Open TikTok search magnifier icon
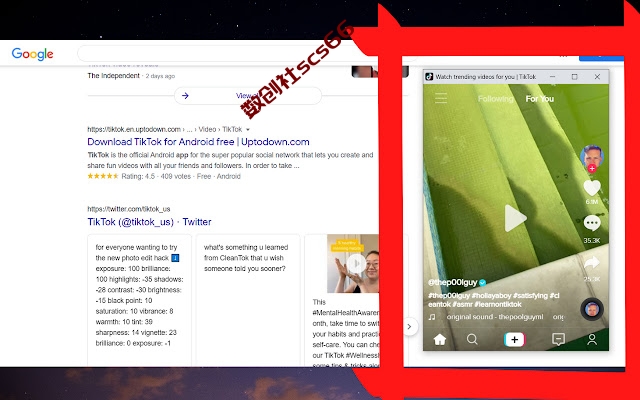This screenshot has height=400, width=640. tap(472, 339)
